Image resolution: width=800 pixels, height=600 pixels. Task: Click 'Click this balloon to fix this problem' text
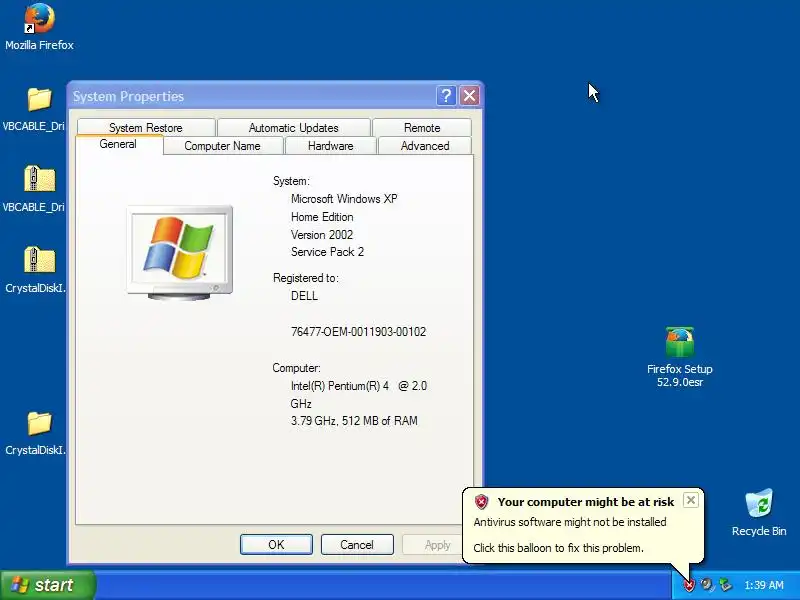(558, 548)
